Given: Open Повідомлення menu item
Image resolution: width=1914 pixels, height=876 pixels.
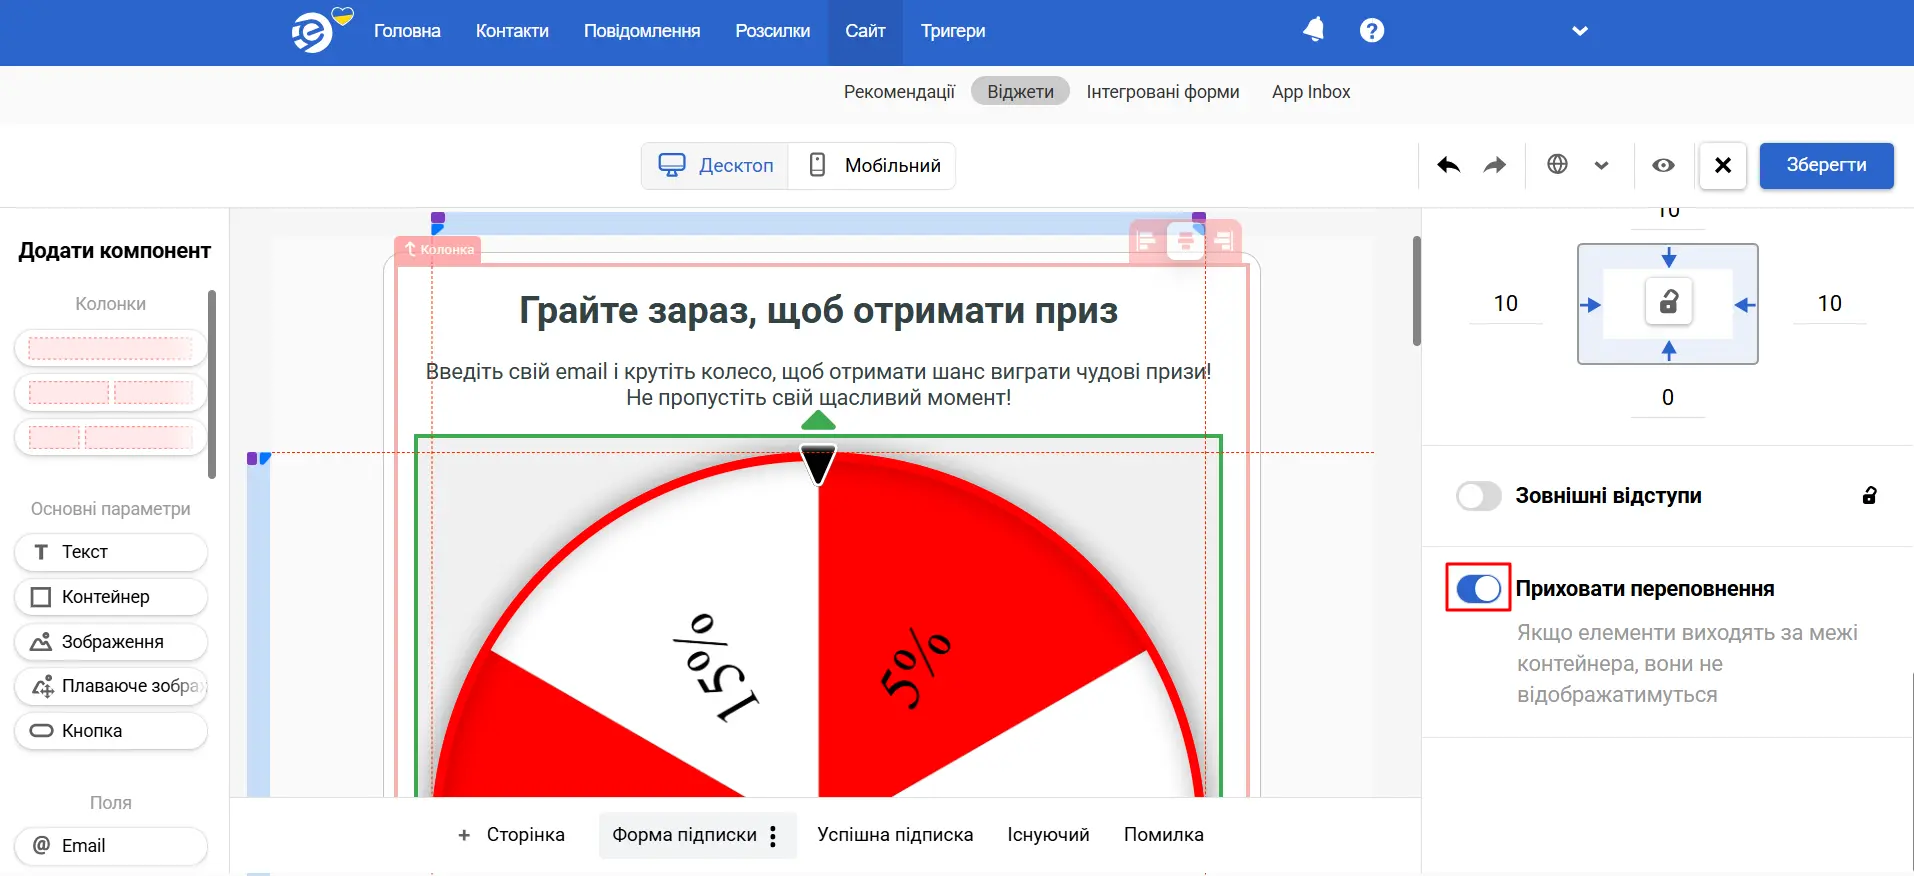Looking at the screenshot, I should (x=642, y=31).
